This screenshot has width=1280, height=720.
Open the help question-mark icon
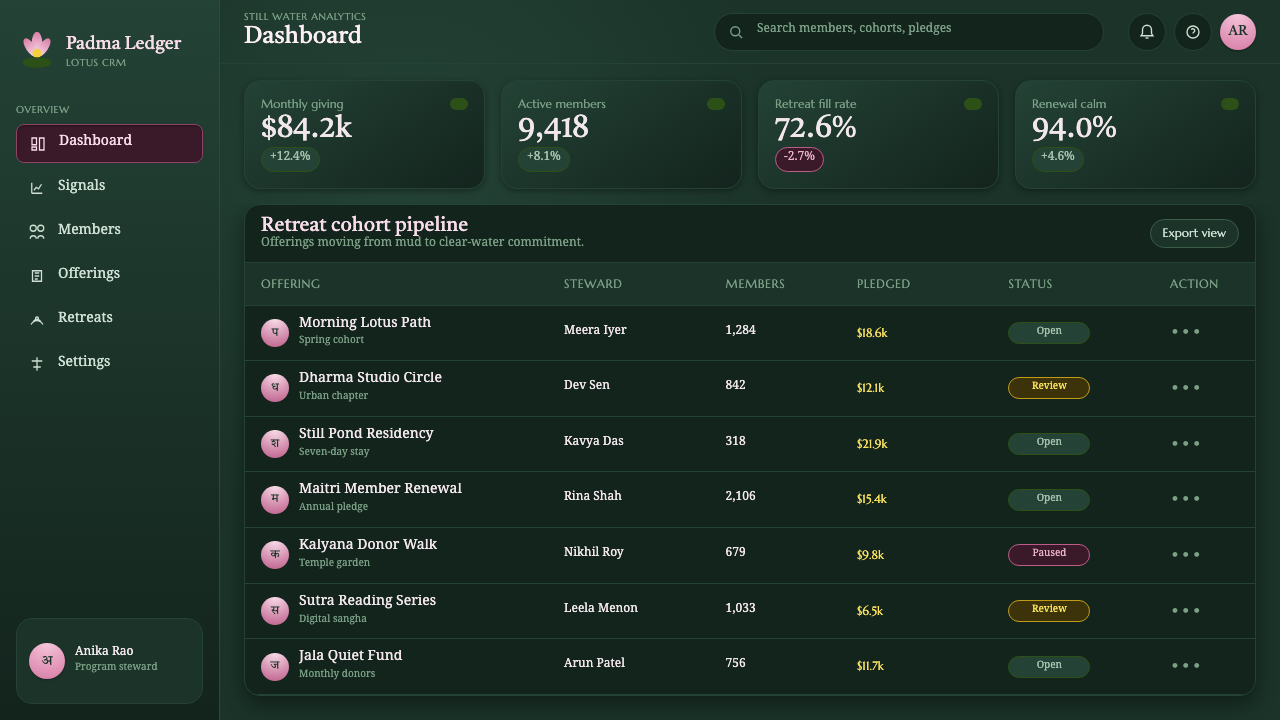click(x=1193, y=32)
